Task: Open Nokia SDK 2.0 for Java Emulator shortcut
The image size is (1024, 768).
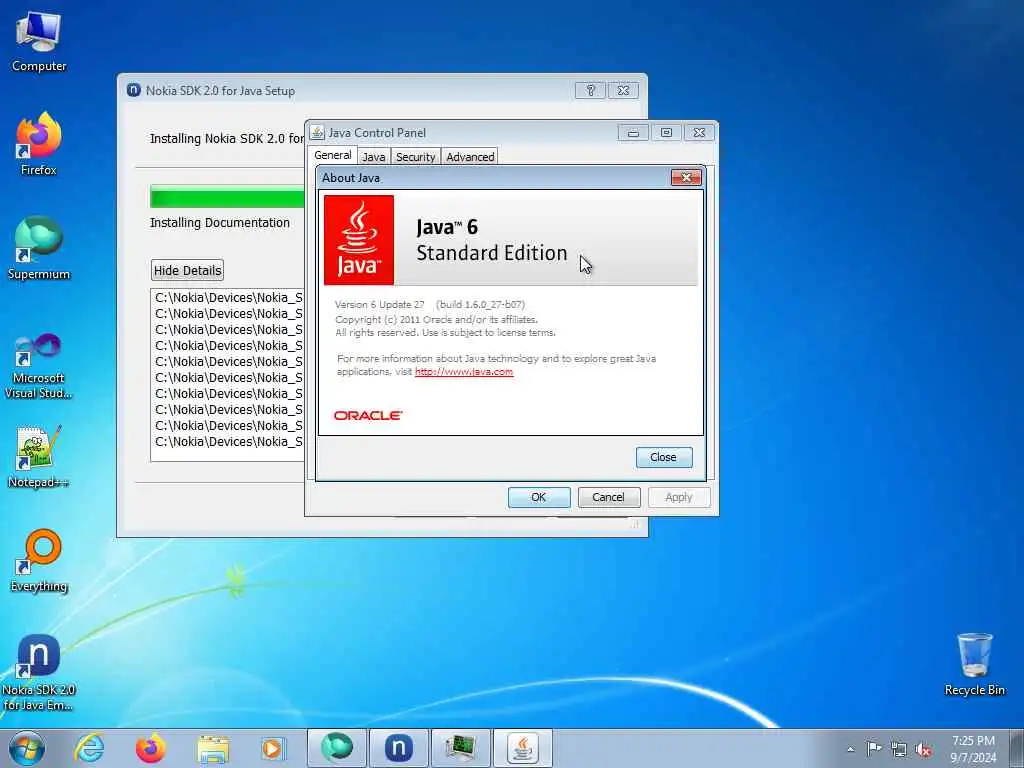Action: click(x=39, y=671)
